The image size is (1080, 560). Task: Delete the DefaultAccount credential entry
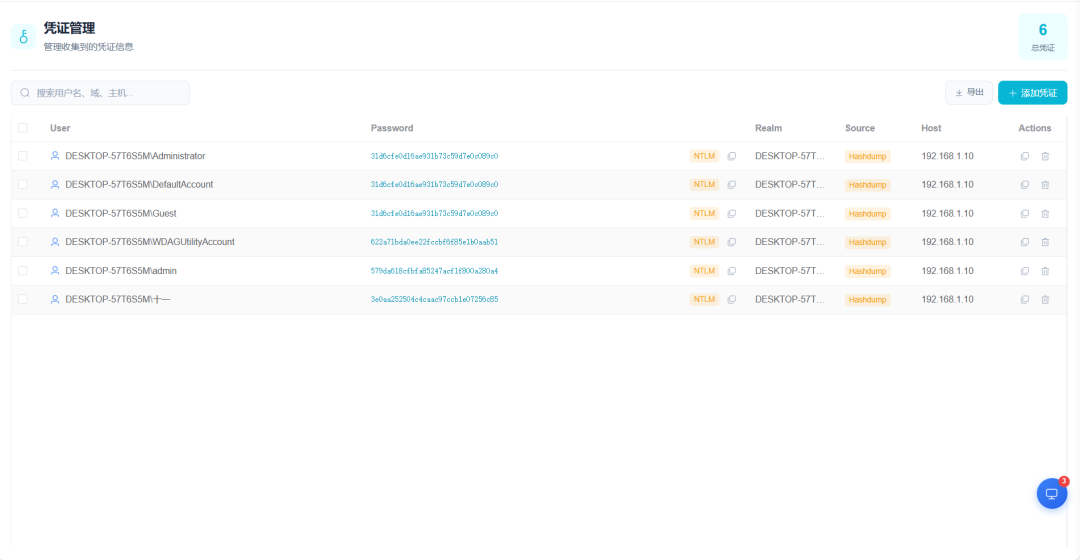[x=1045, y=185]
